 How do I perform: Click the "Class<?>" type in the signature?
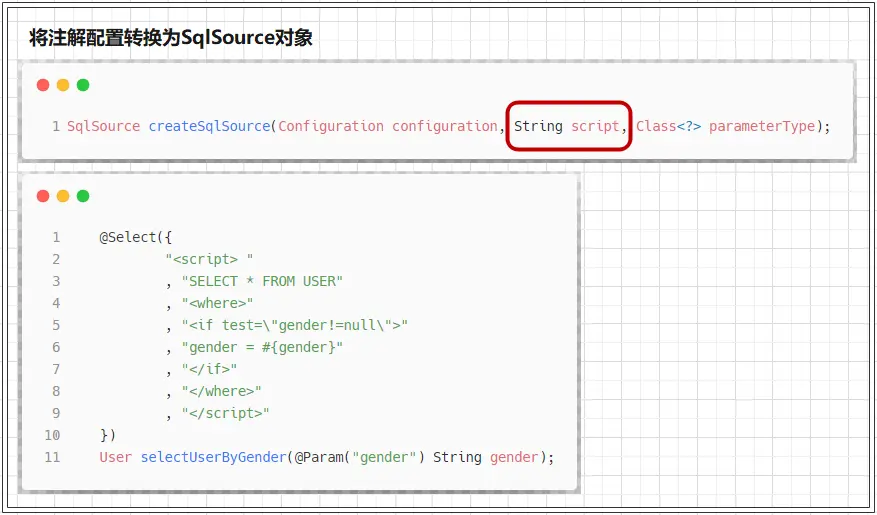click(668, 126)
